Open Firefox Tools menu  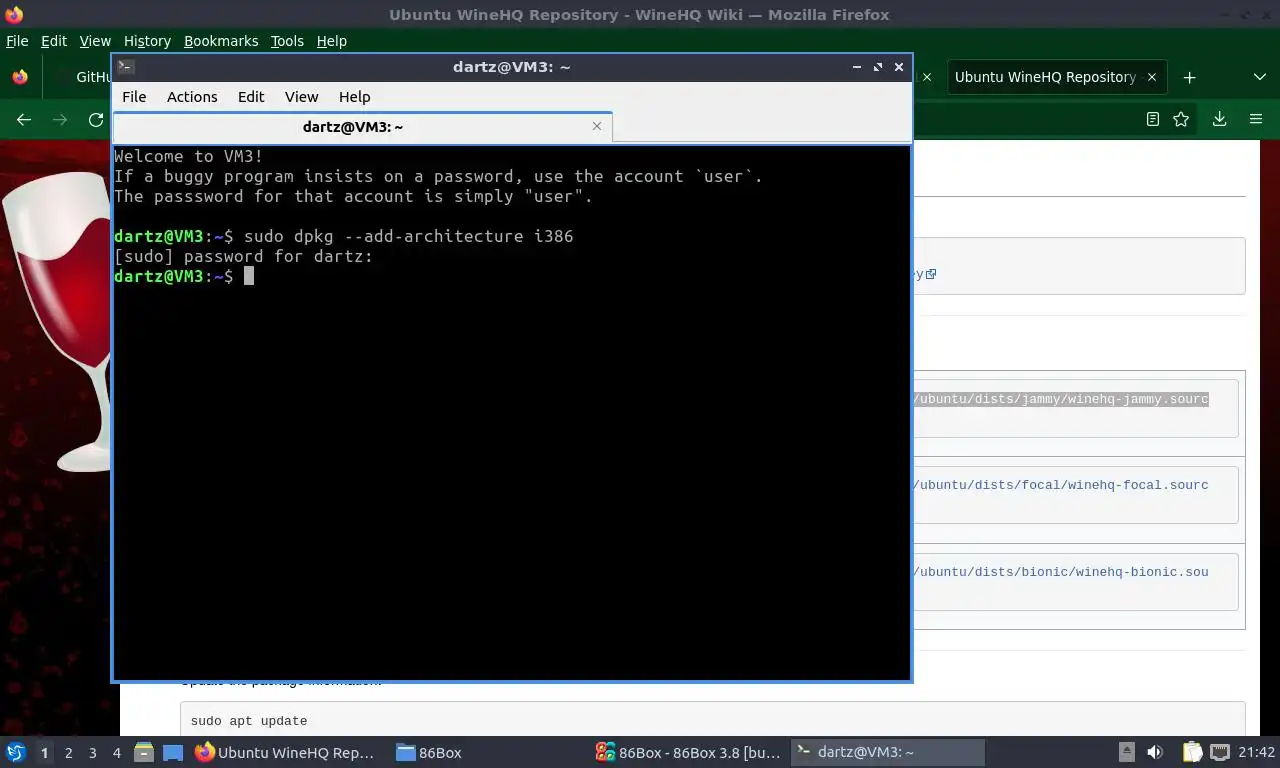[287, 41]
